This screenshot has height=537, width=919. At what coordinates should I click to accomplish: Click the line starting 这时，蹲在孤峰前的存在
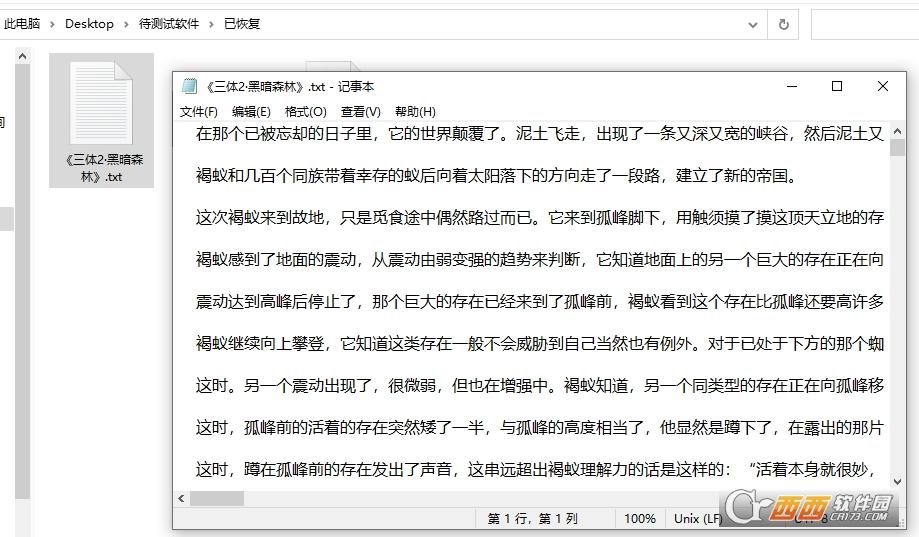click(x=536, y=469)
